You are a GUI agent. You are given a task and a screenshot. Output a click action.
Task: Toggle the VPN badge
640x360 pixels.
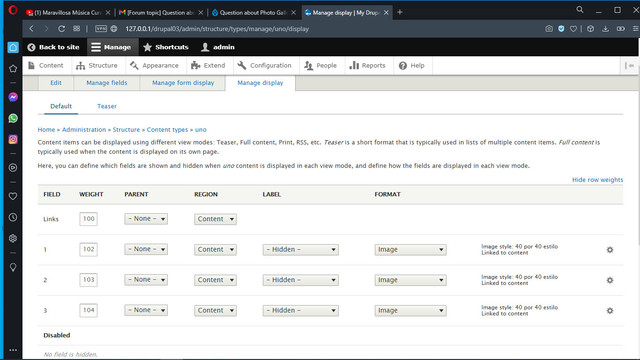pos(101,29)
